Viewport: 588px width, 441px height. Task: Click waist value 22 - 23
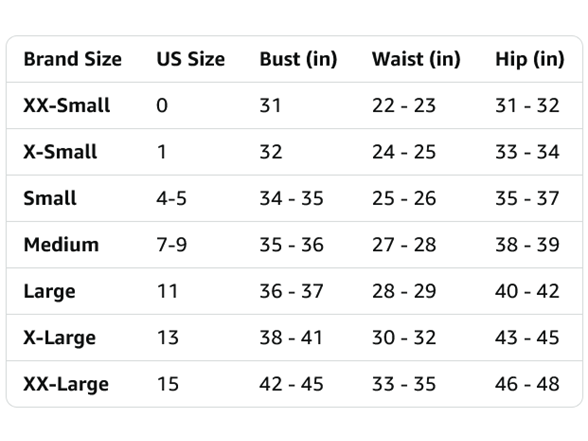click(x=404, y=105)
